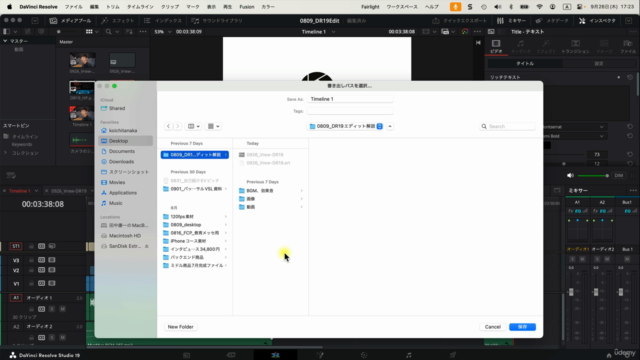Mute the オーディオ 2 track
Viewport: 640px width, 360px height.
click(x=62, y=338)
